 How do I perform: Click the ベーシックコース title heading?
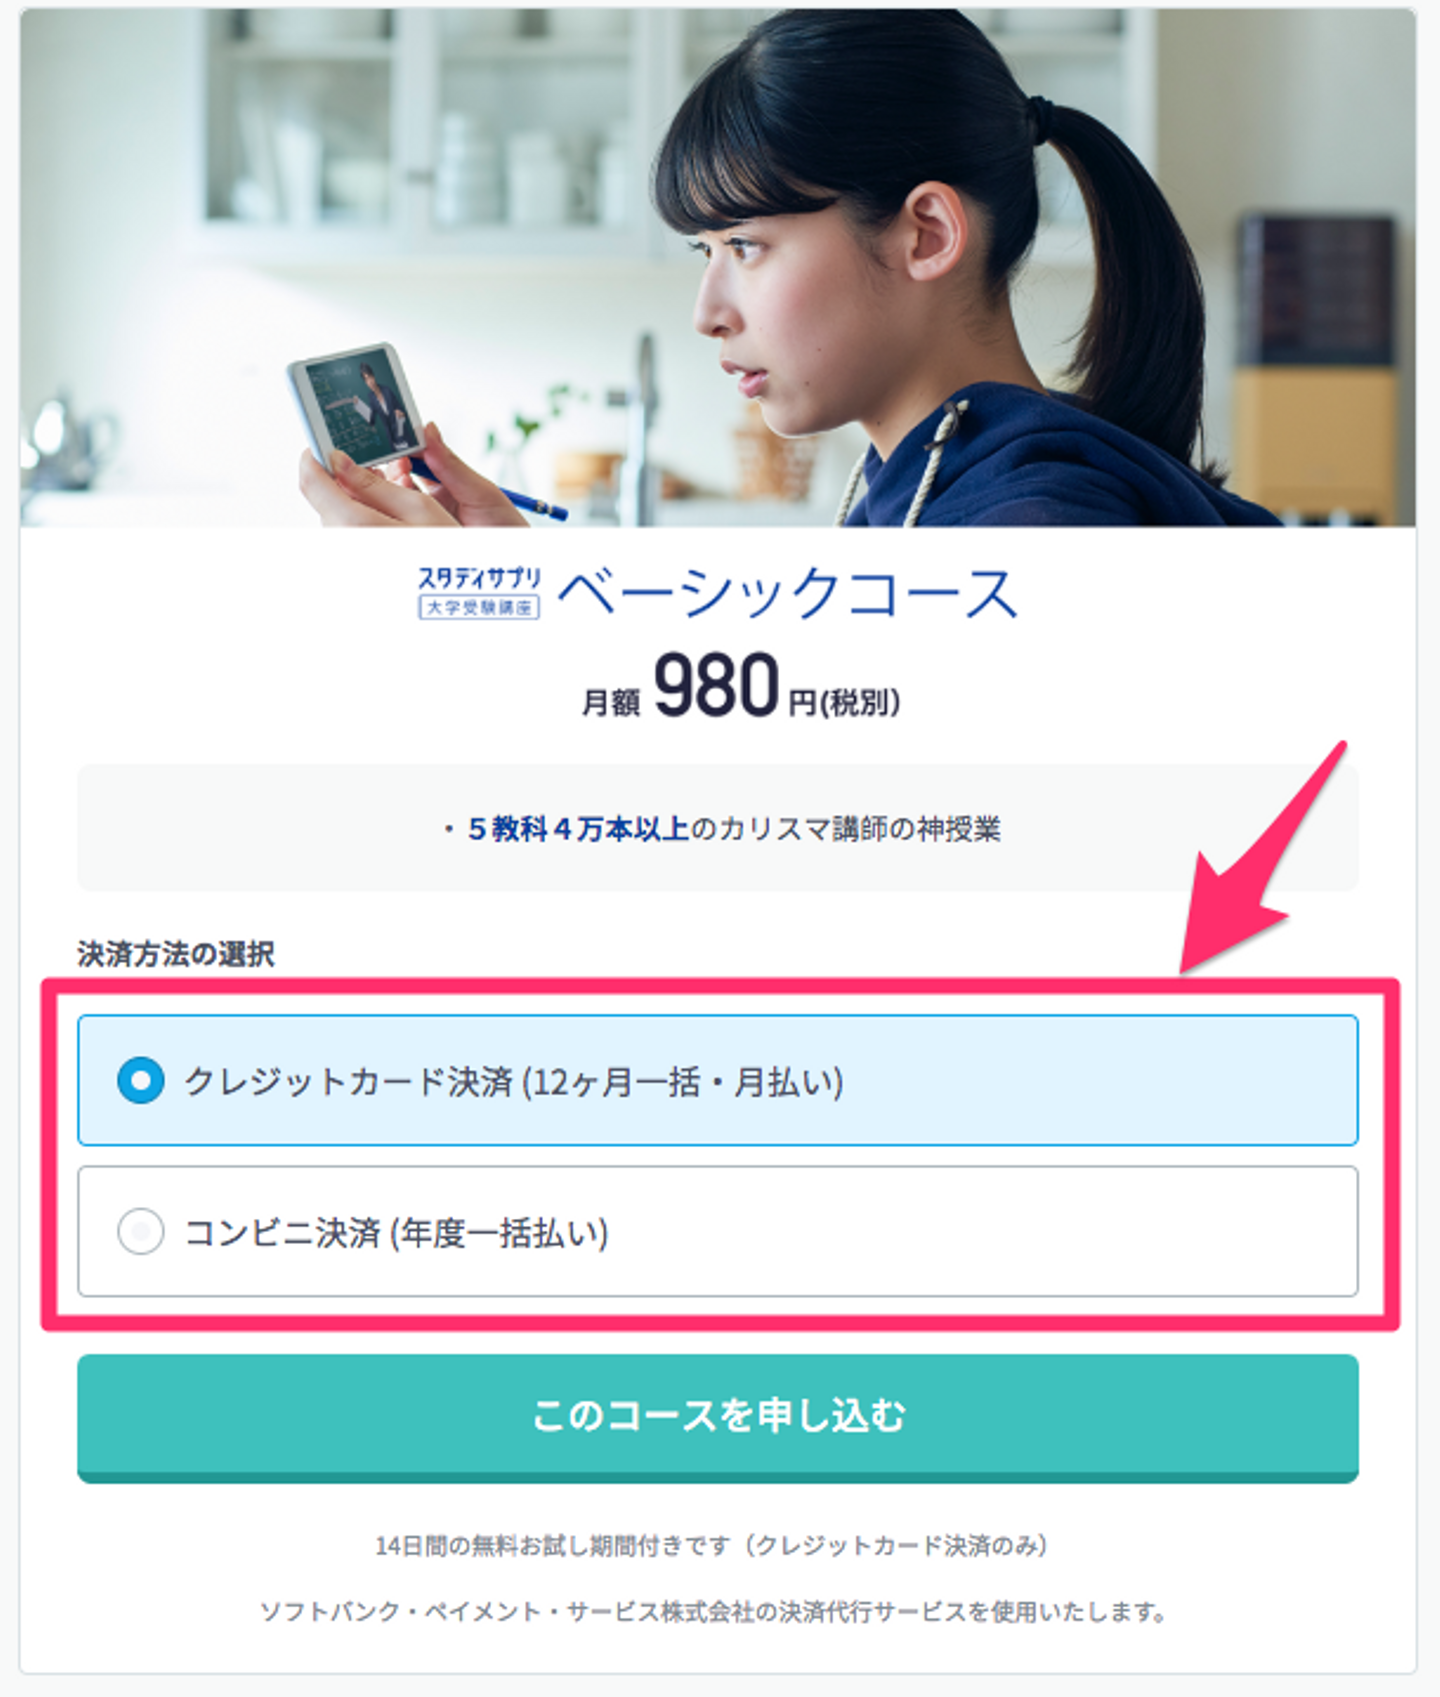click(787, 593)
